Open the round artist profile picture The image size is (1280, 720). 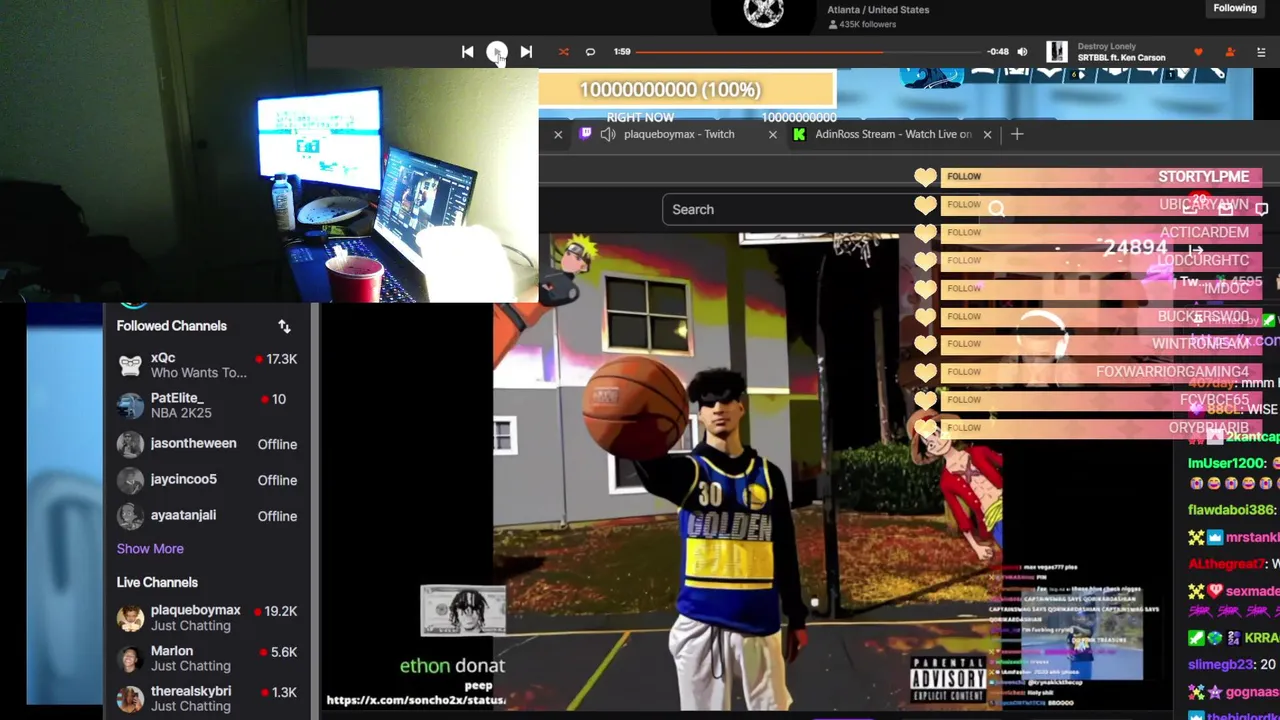click(764, 12)
